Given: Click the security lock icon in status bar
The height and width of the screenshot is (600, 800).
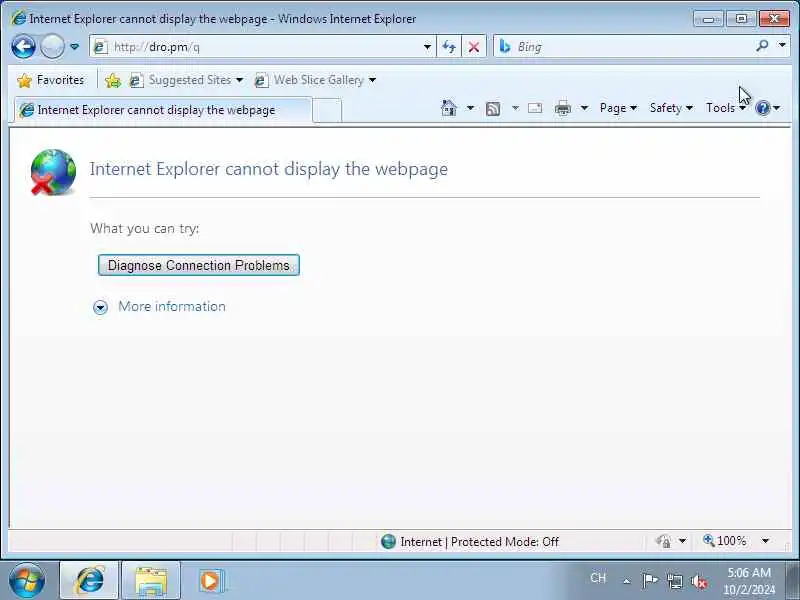Looking at the screenshot, I should (664, 541).
